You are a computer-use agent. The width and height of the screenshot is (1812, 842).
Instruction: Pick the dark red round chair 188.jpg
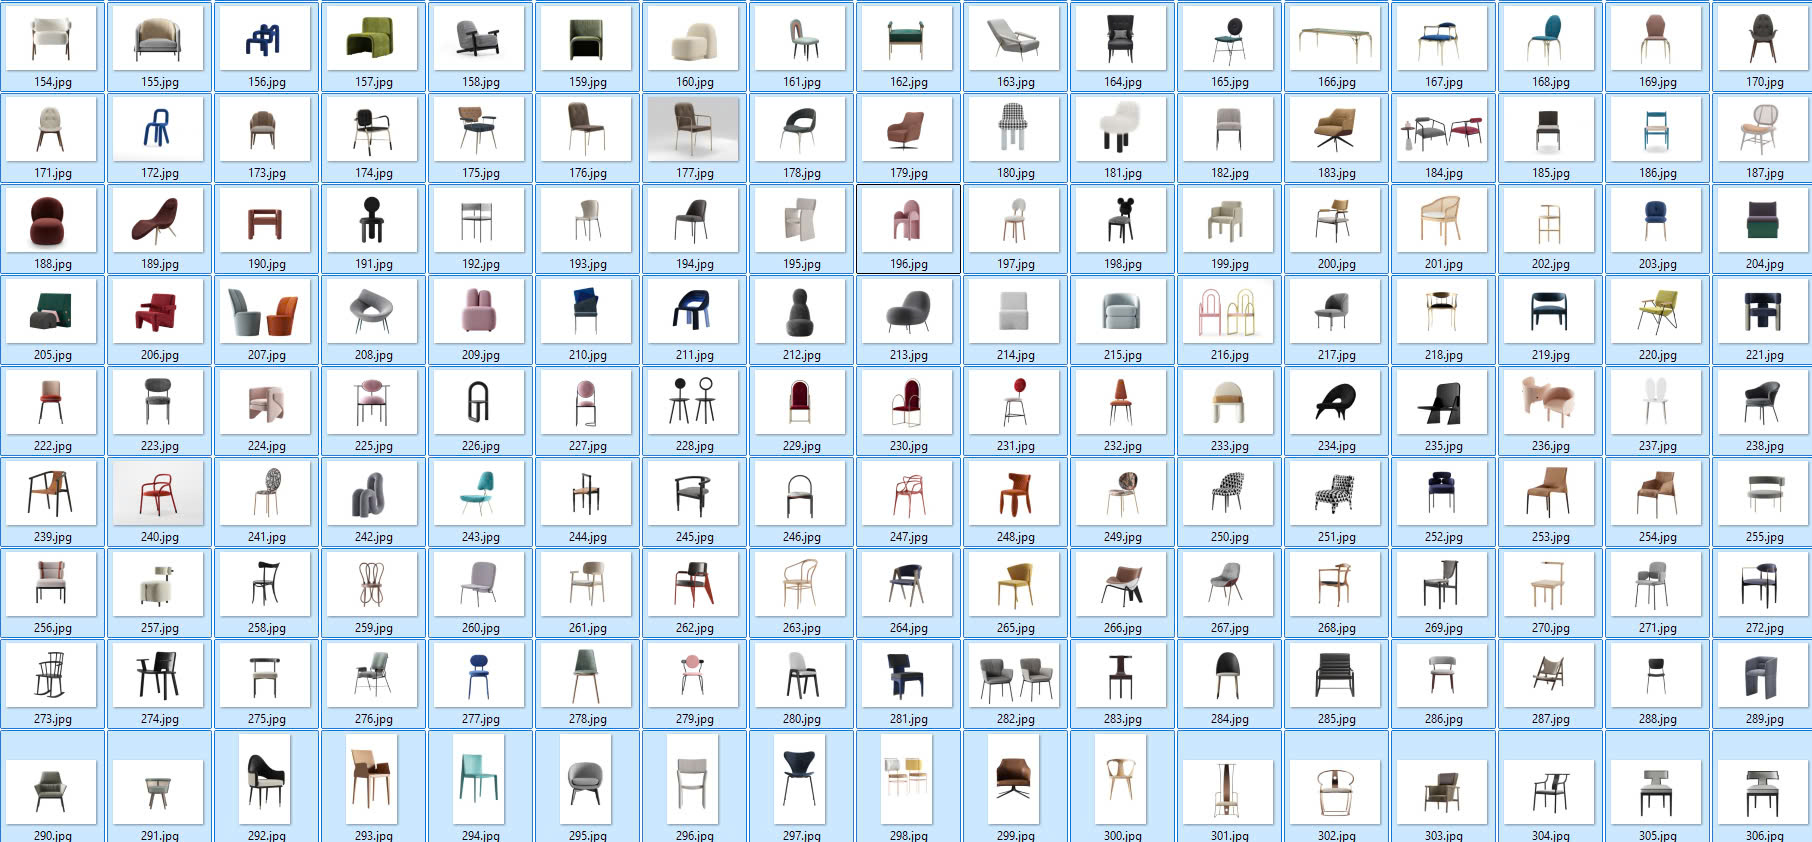(52, 220)
